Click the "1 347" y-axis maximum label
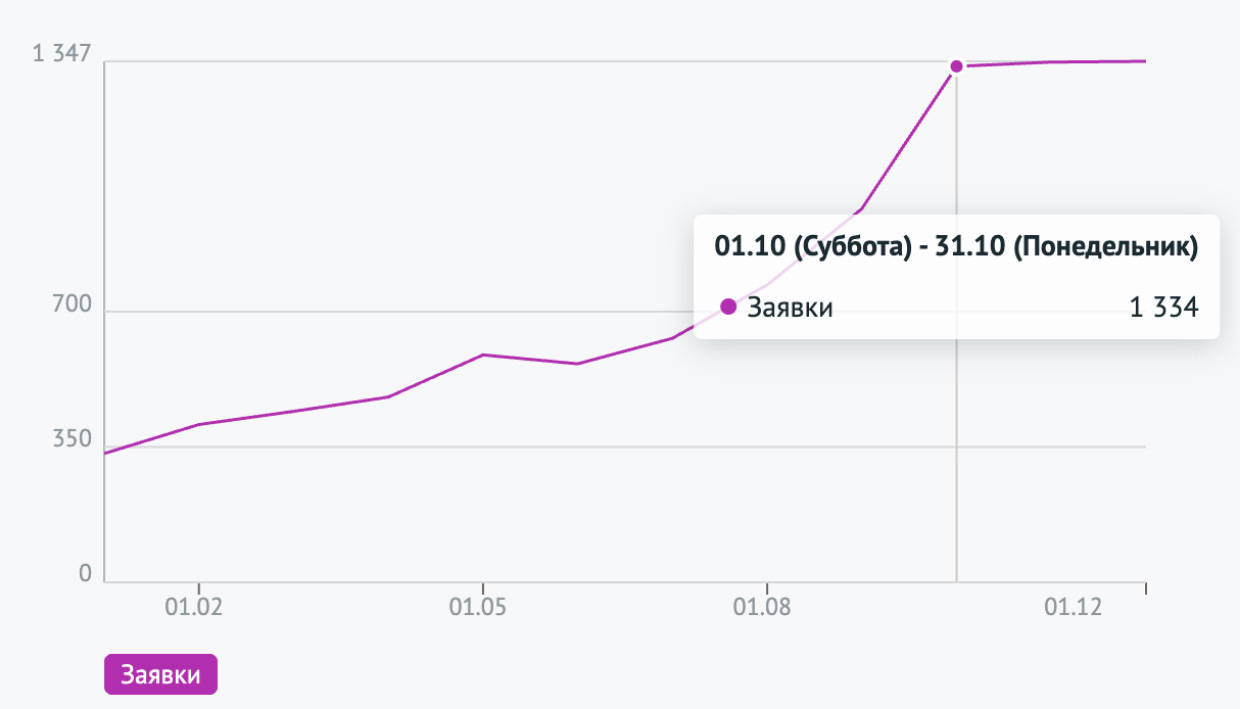The width and height of the screenshot is (1240, 709). (x=62, y=53)
